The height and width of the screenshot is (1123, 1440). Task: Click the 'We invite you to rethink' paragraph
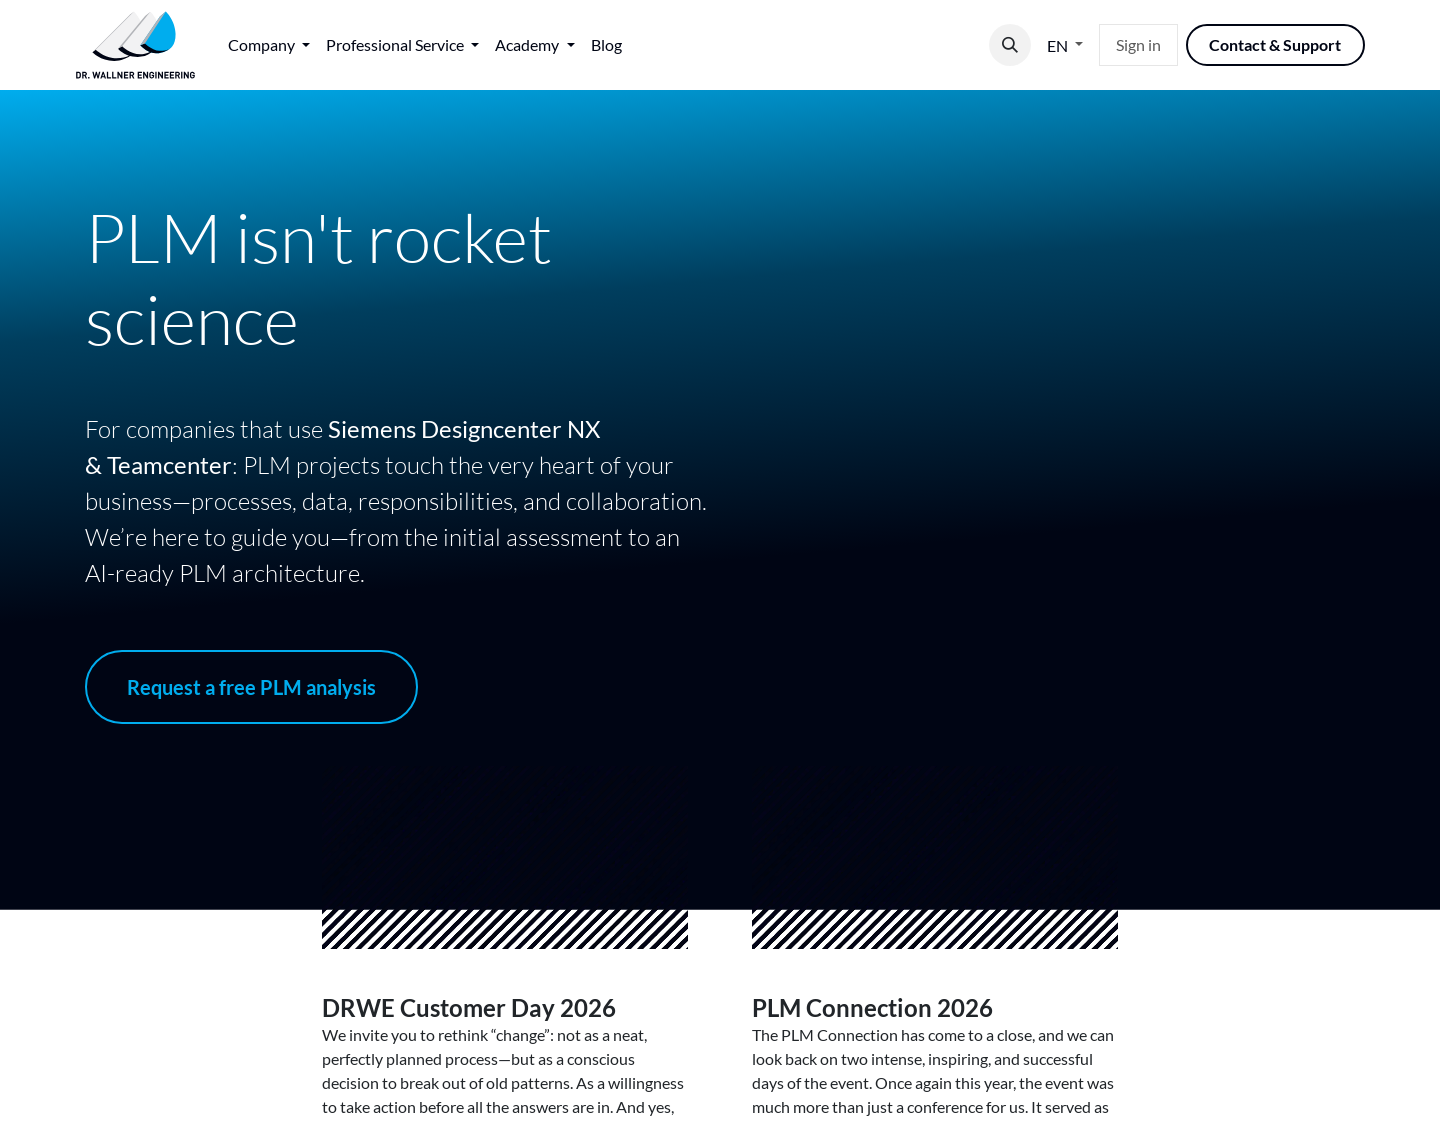(x=503, y=1071)
